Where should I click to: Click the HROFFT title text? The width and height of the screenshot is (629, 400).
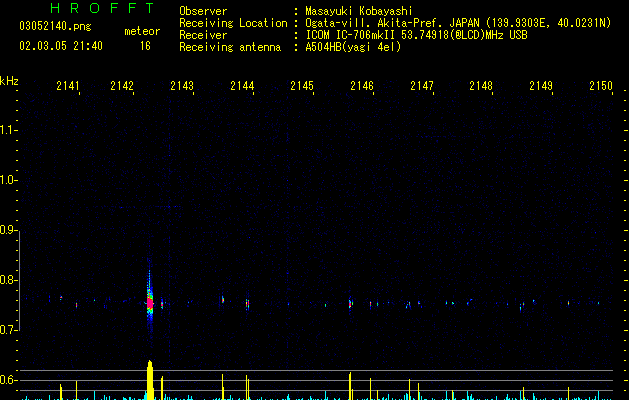102,8
